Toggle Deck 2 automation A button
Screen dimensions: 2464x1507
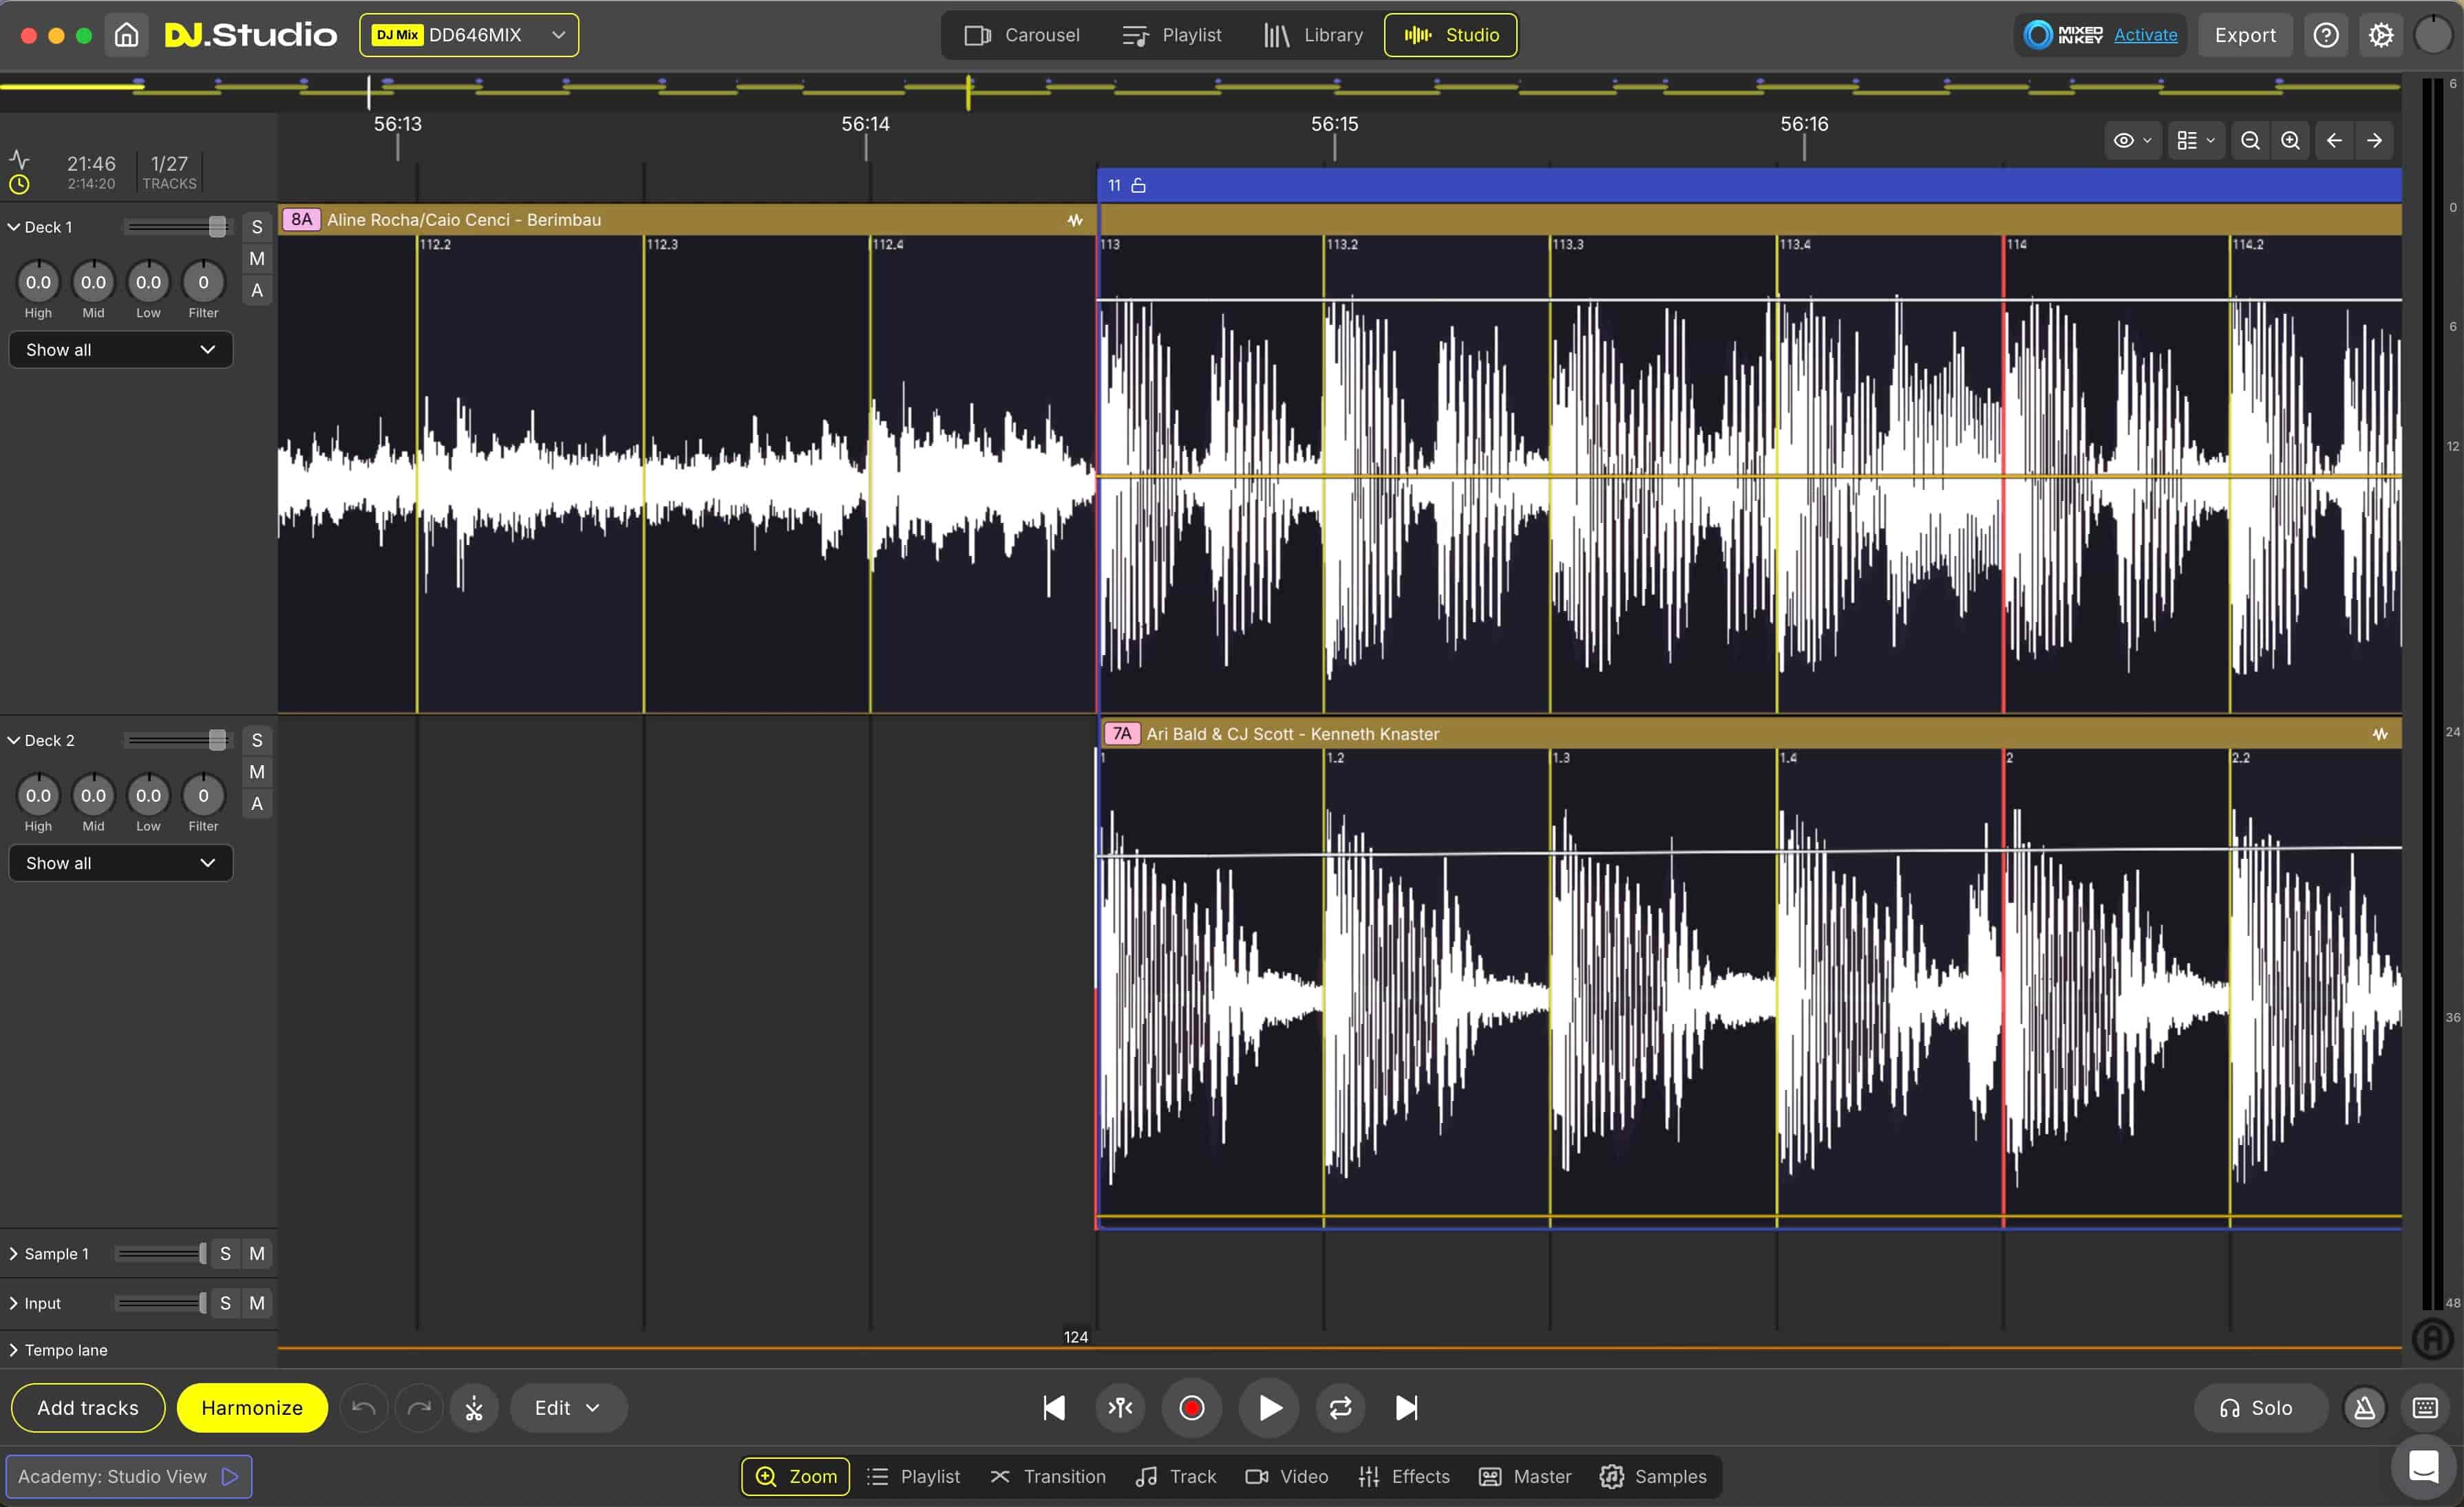tap(257, 803)
